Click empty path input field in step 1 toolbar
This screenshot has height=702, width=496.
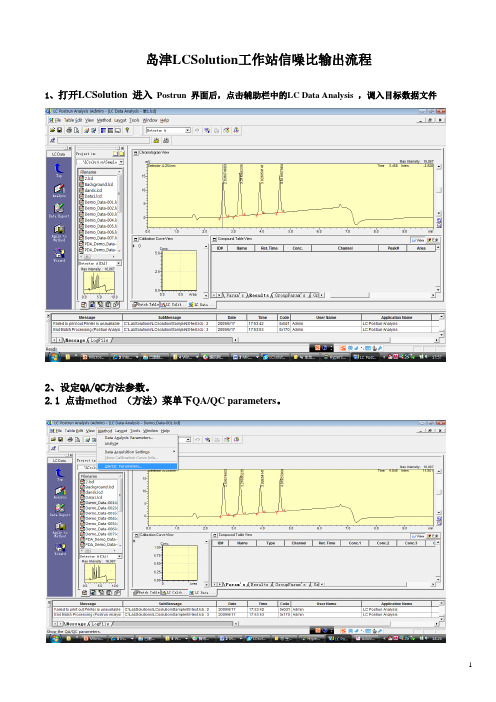[x=103, y=141]
